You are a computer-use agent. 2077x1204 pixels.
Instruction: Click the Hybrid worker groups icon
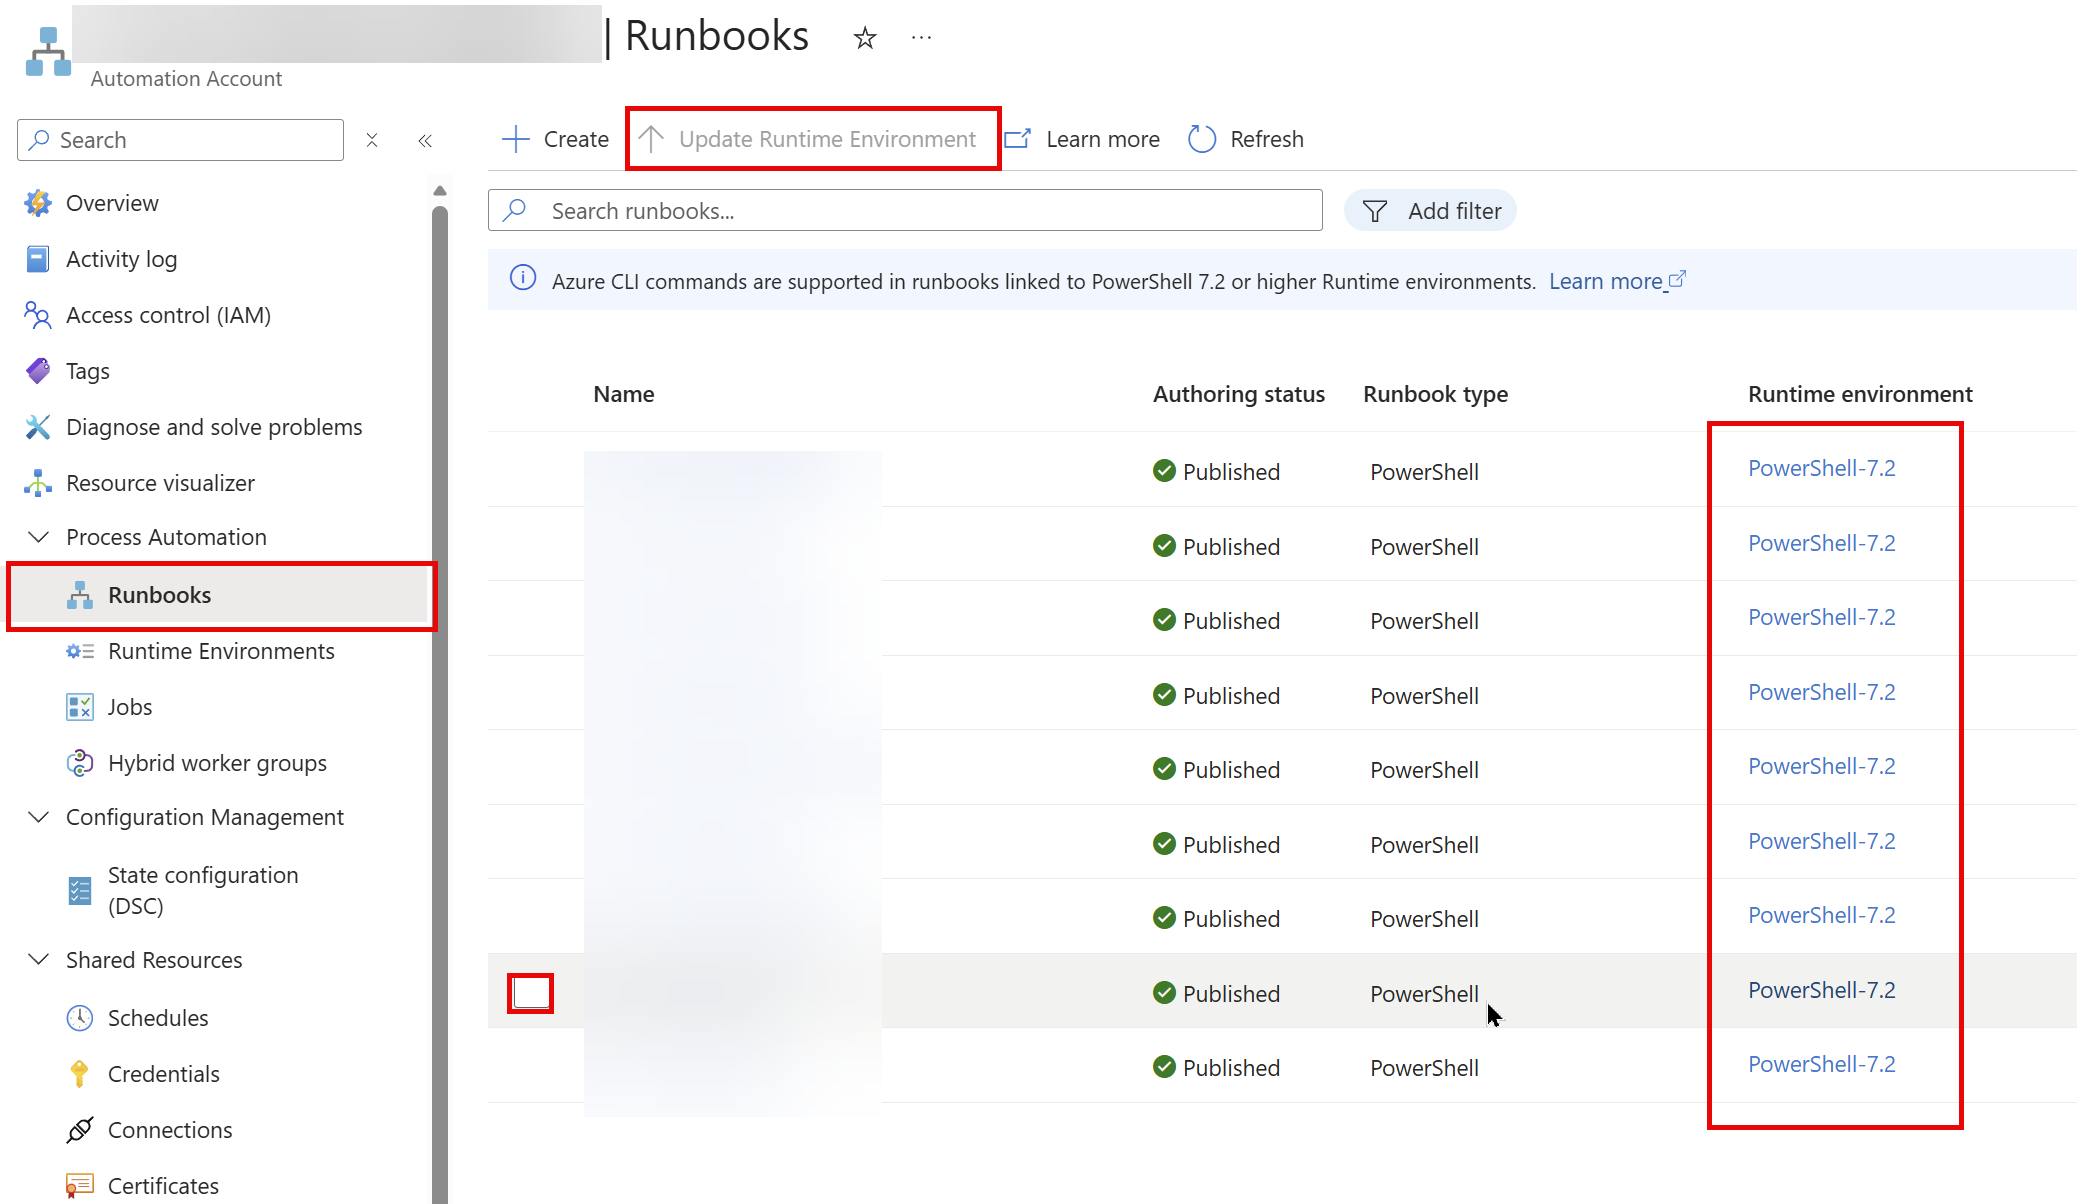click(x=80, y=763)
